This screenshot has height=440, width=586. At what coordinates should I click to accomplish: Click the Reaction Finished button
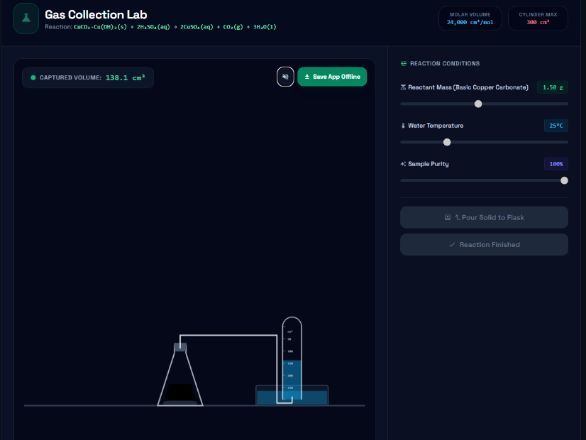click(x=484, y=244)
